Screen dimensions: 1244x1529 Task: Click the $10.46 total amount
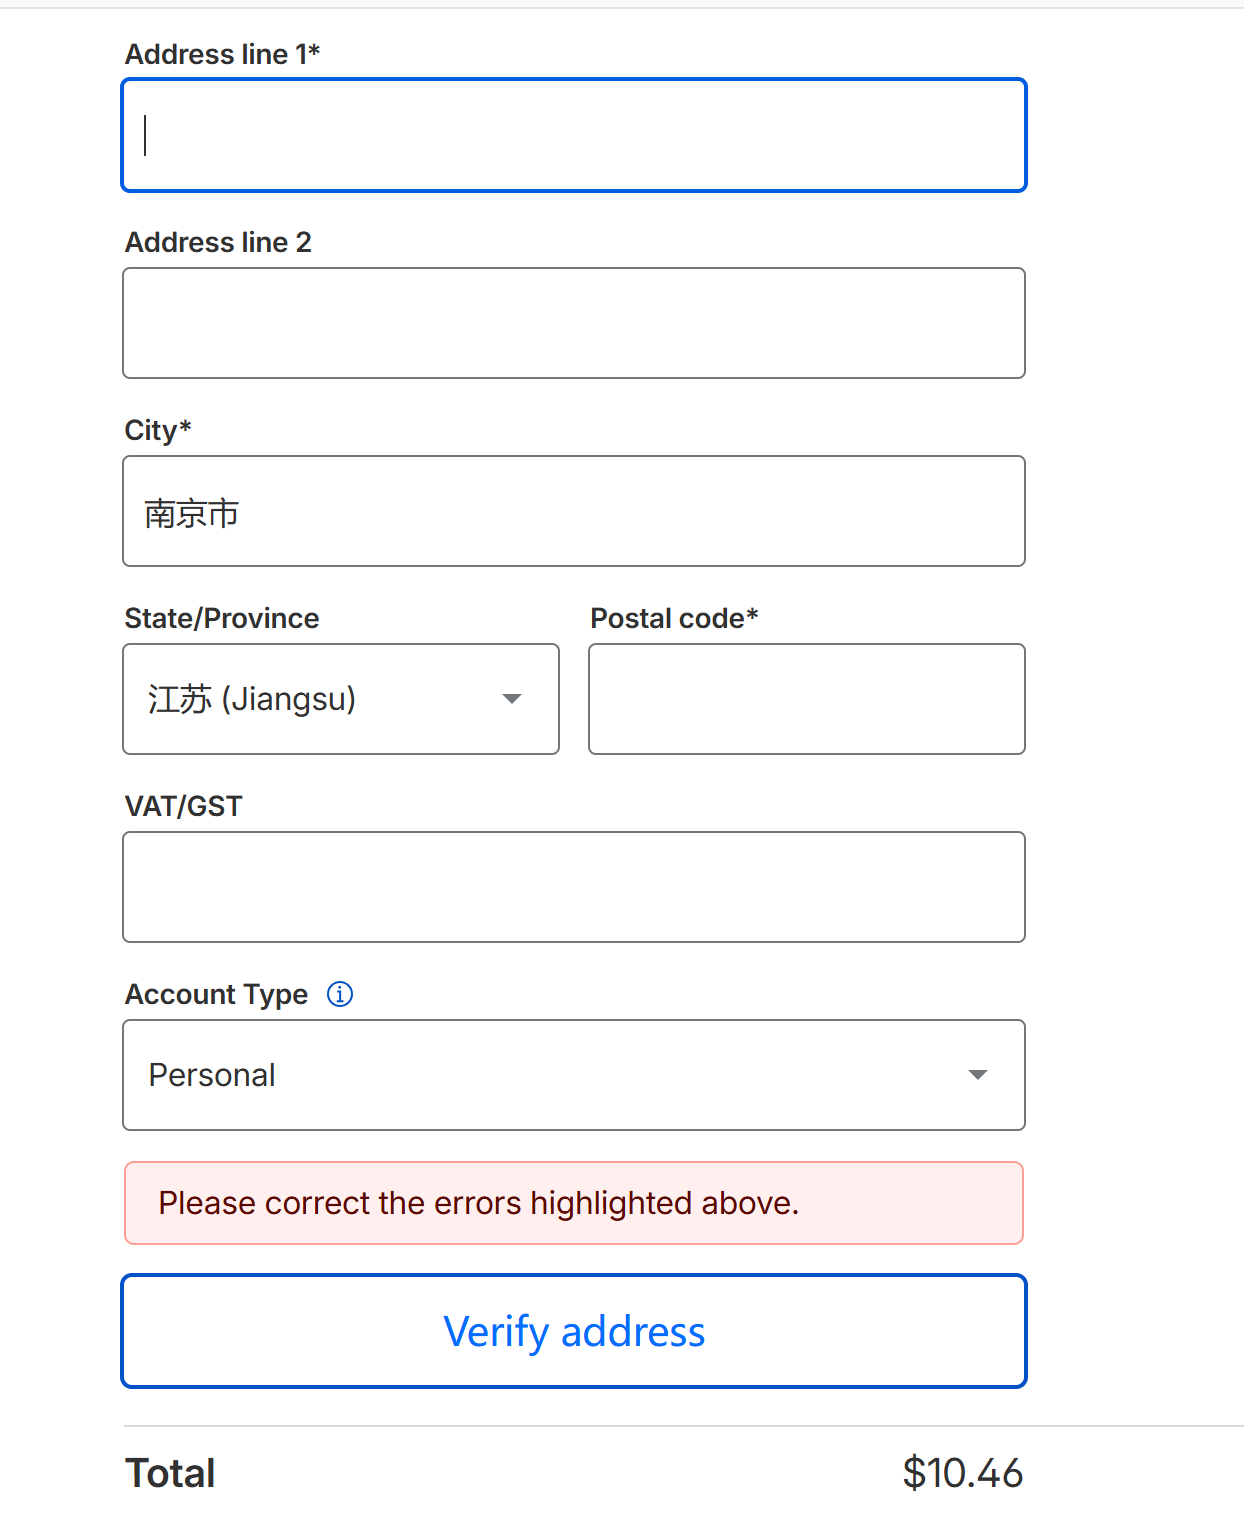coord(962,1473)
